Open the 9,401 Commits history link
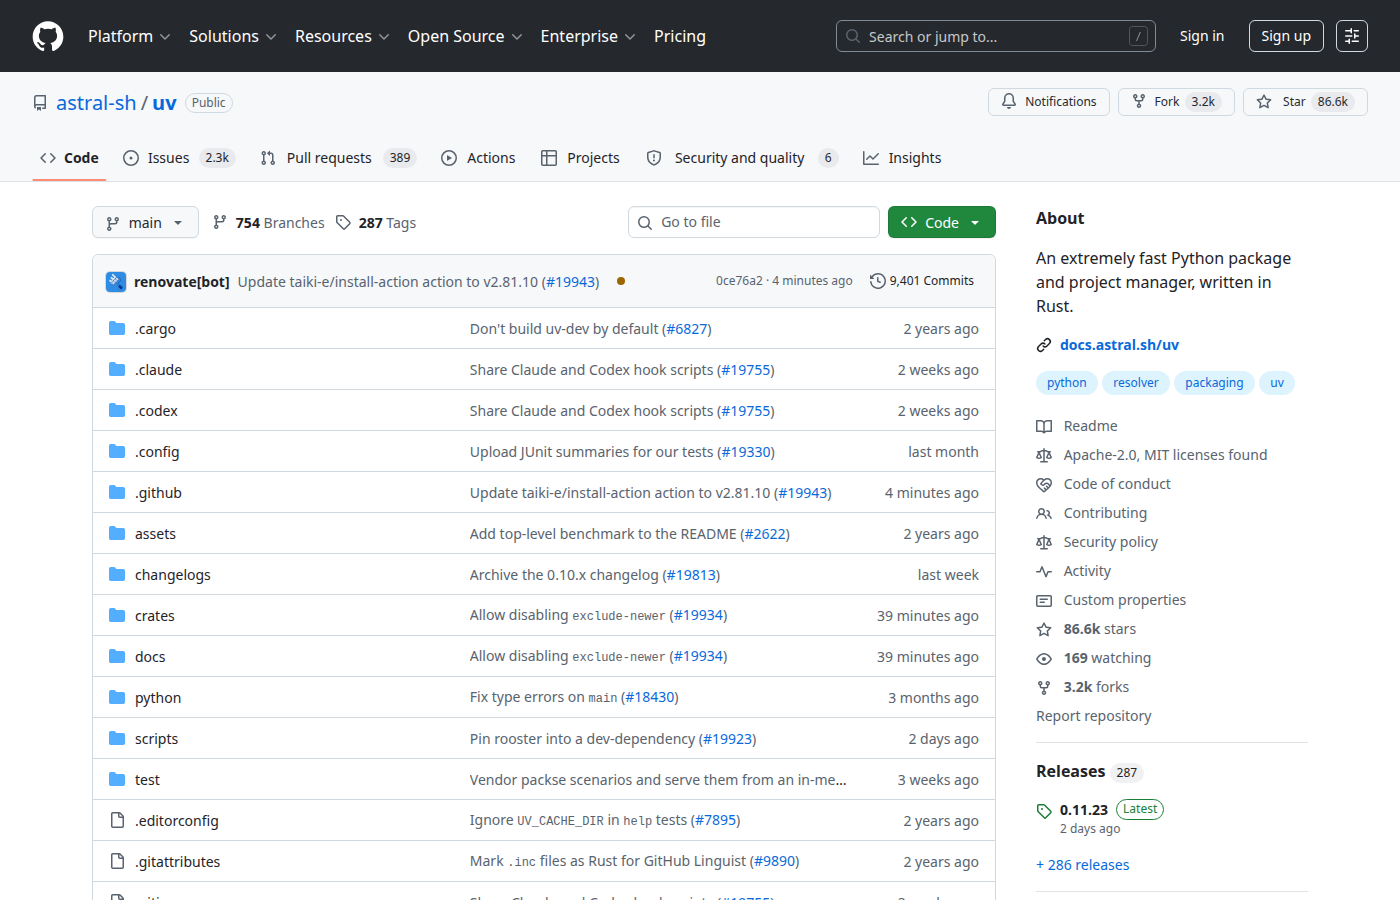Screen dimensions: 1400x900 (x=922, y=281)
